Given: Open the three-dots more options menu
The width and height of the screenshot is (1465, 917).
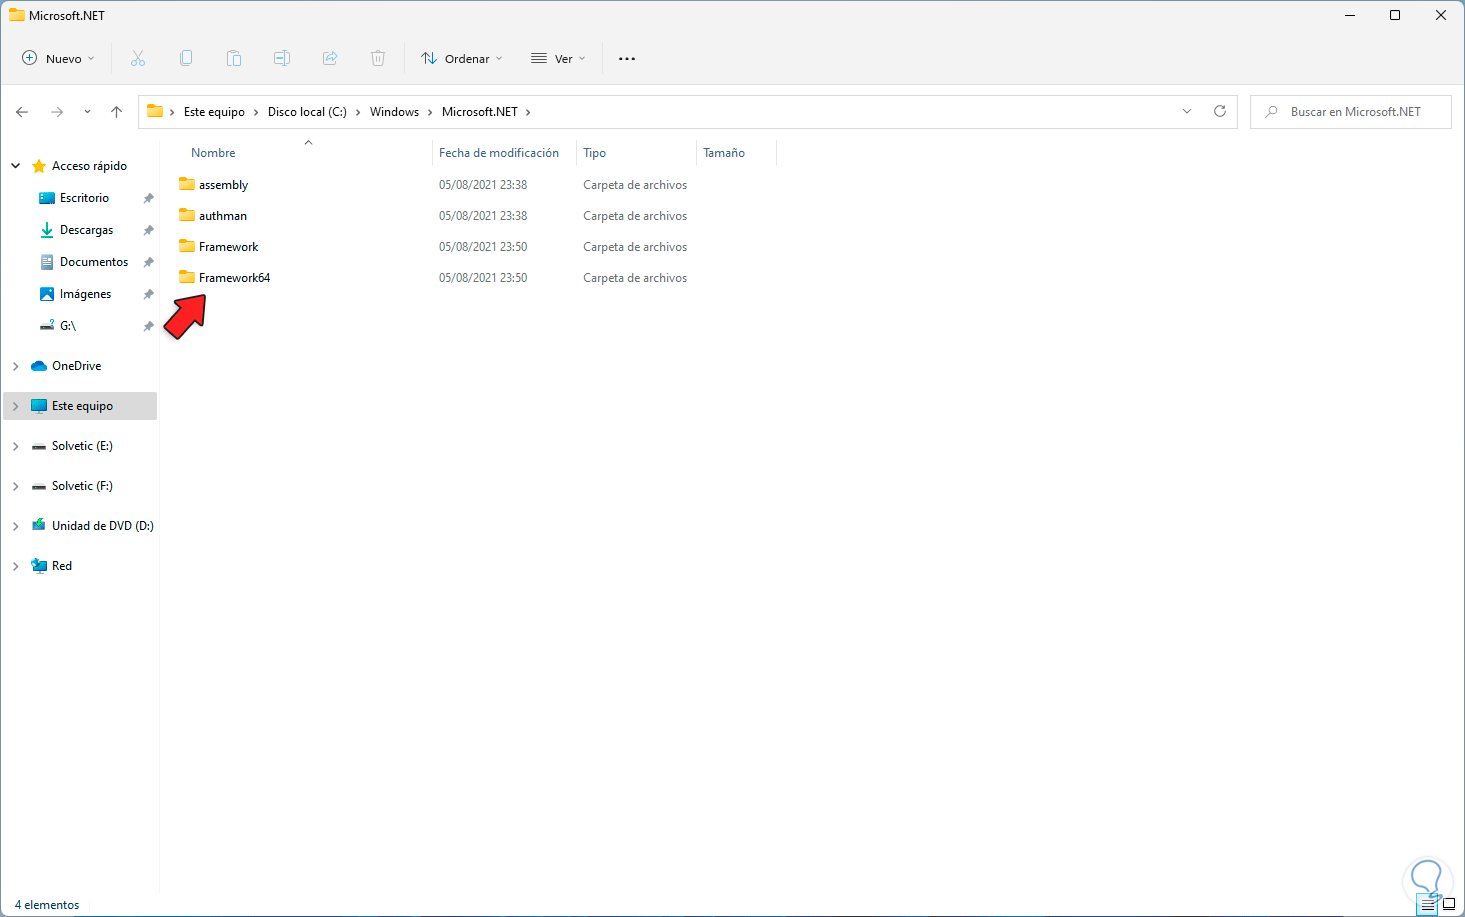Looking at the screenshot, I should (627, 59).
